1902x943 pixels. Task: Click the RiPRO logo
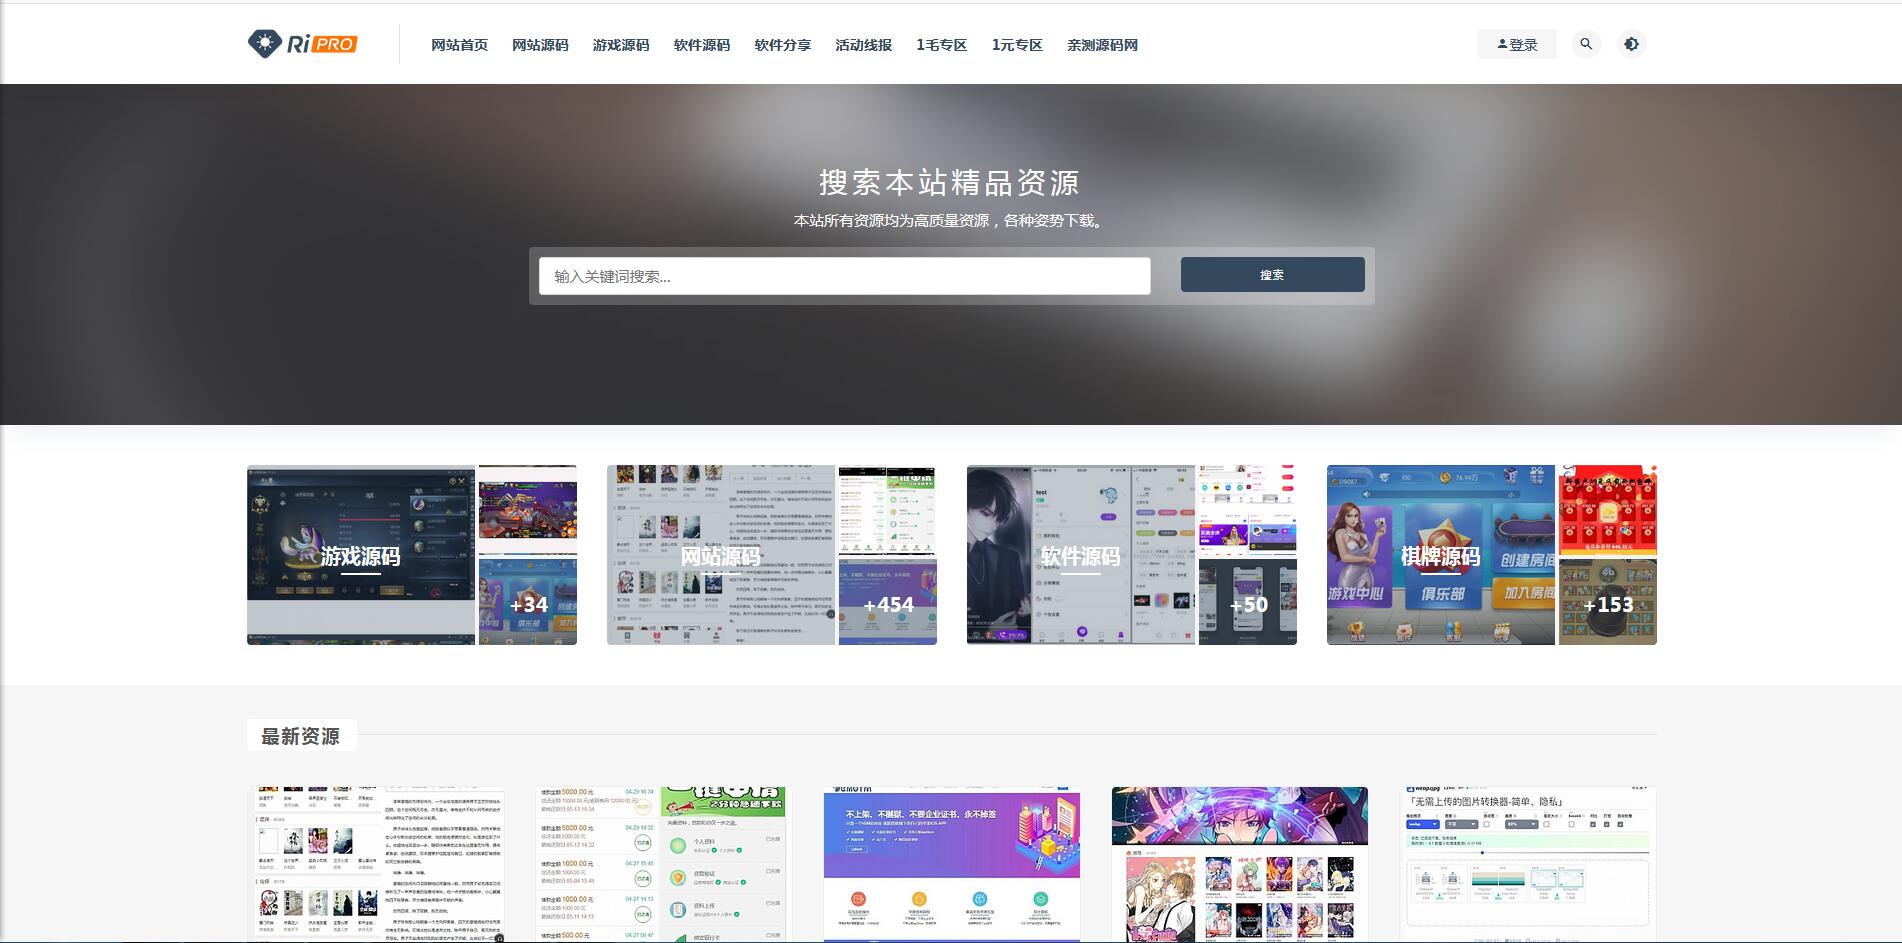pyautogui.click(x=302, y=44)
